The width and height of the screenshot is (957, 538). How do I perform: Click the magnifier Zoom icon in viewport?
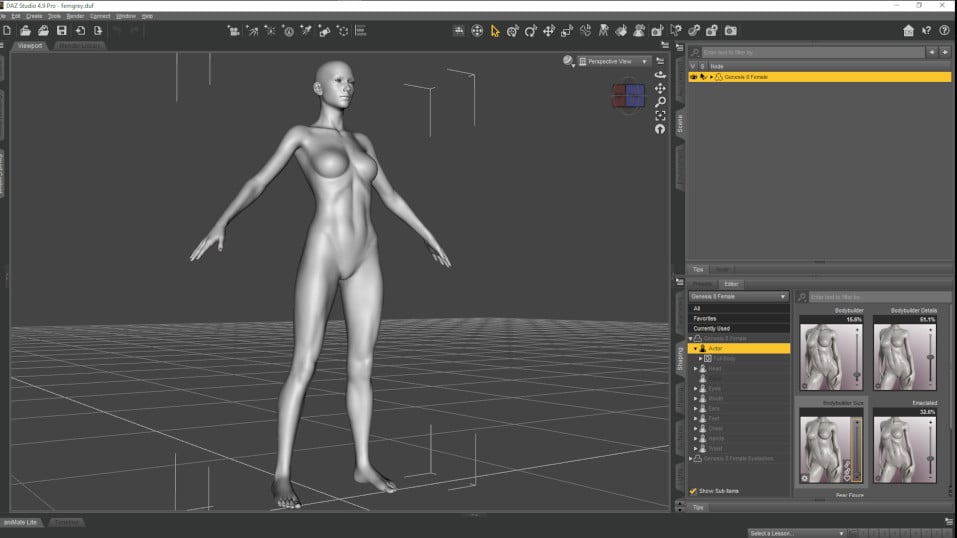coord(660,102)
